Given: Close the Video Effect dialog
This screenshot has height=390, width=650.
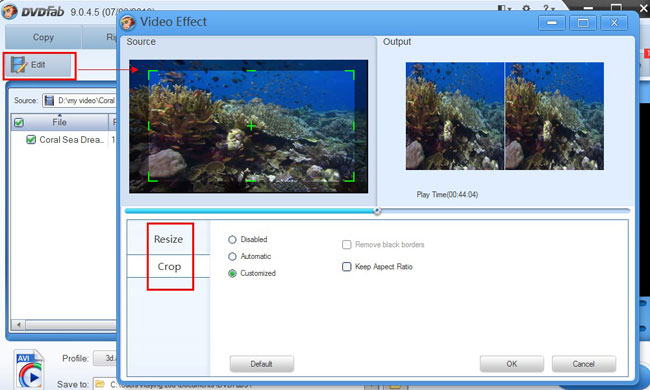Looking at the screenshot, I should pyautogui.click(x=614, y=23).
